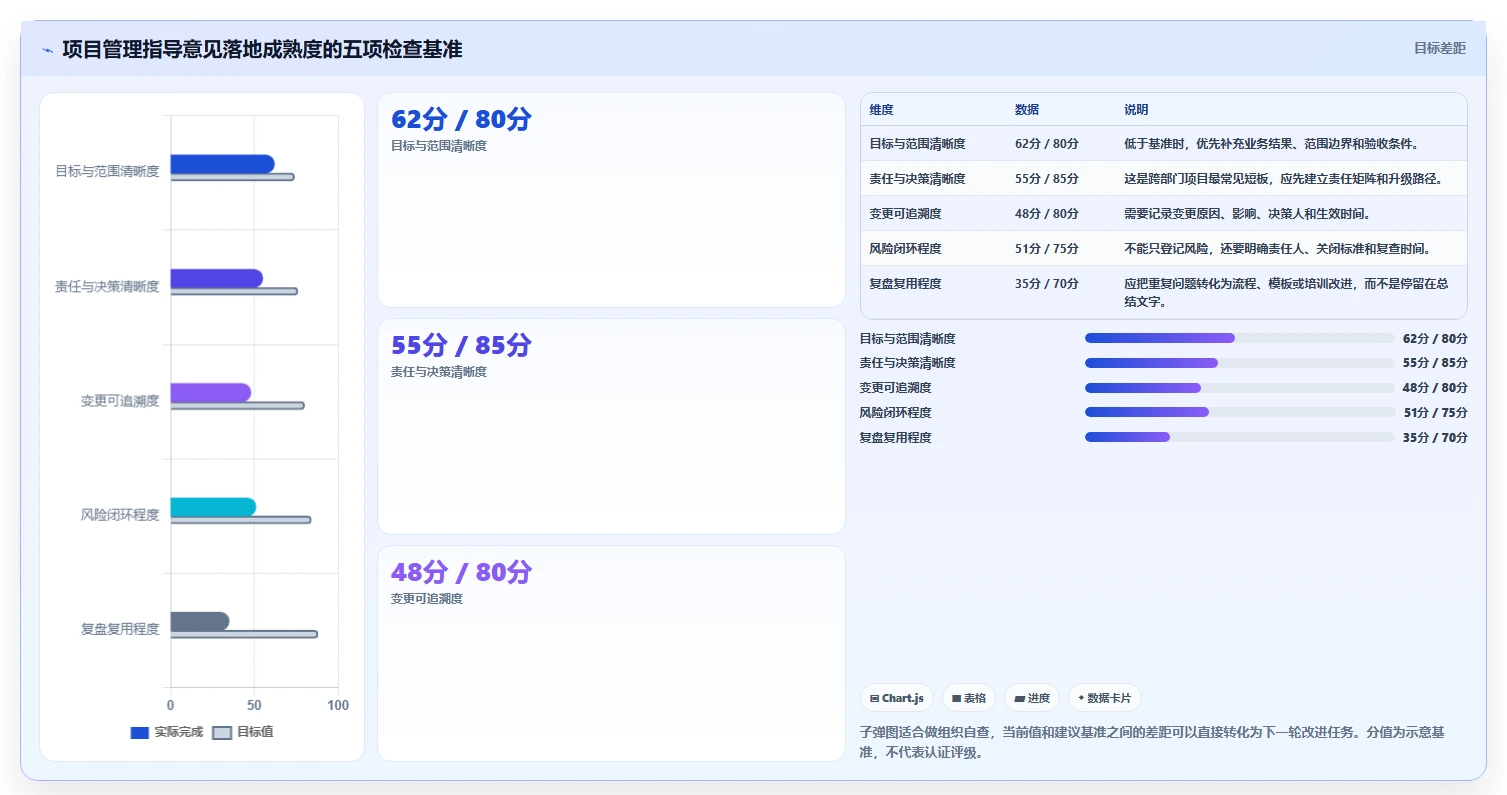Screen dimensions: 1507x795
Task: Click the progress bar for 目标与范围清晰度
Action: click(1239, 338)
